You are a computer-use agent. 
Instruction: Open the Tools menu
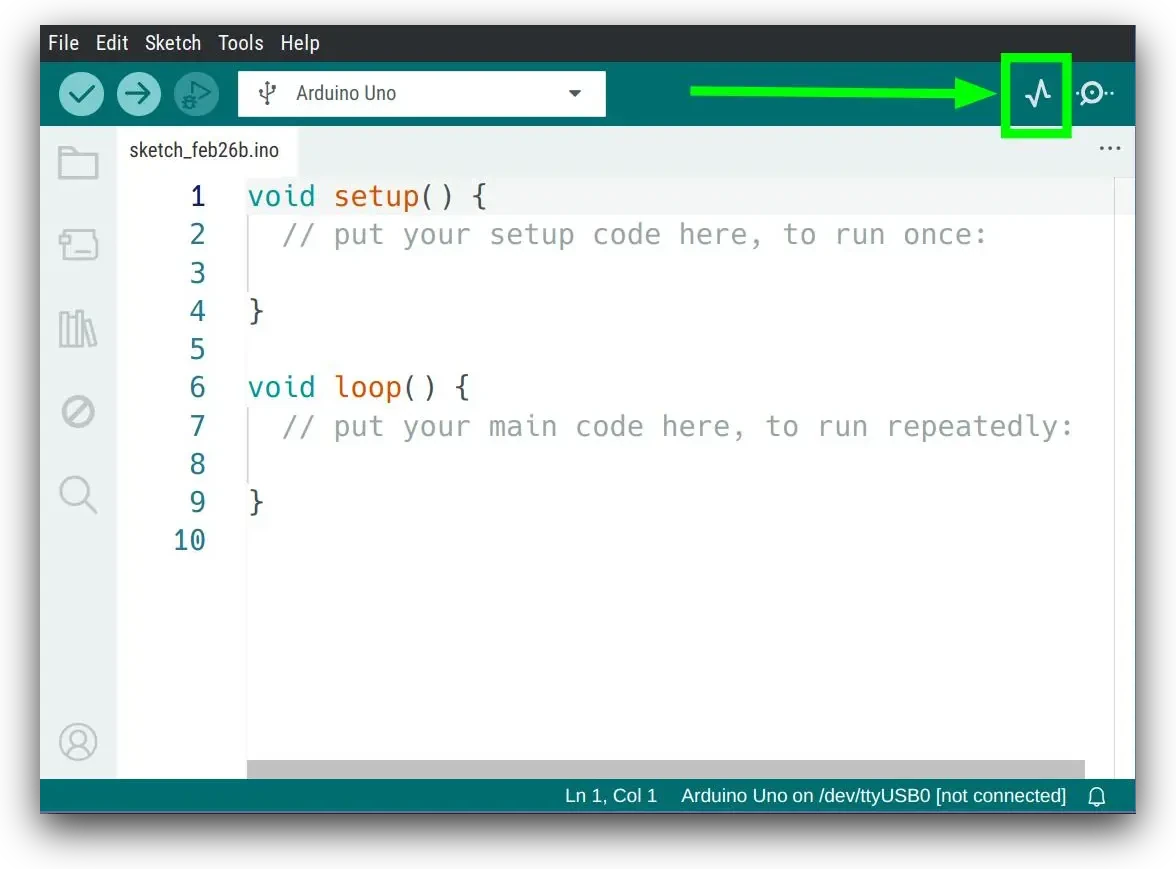point(240,43)
